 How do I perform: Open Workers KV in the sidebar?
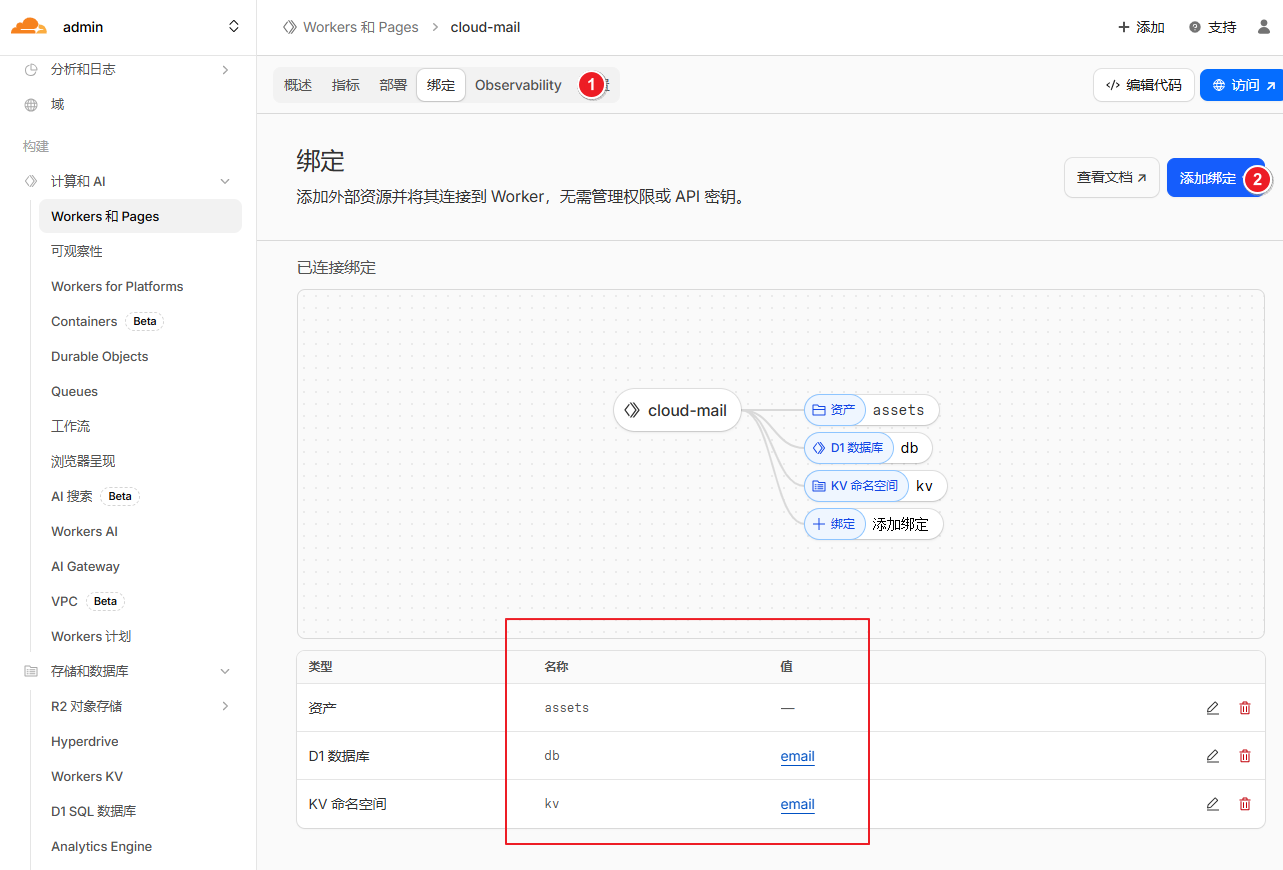87,777
